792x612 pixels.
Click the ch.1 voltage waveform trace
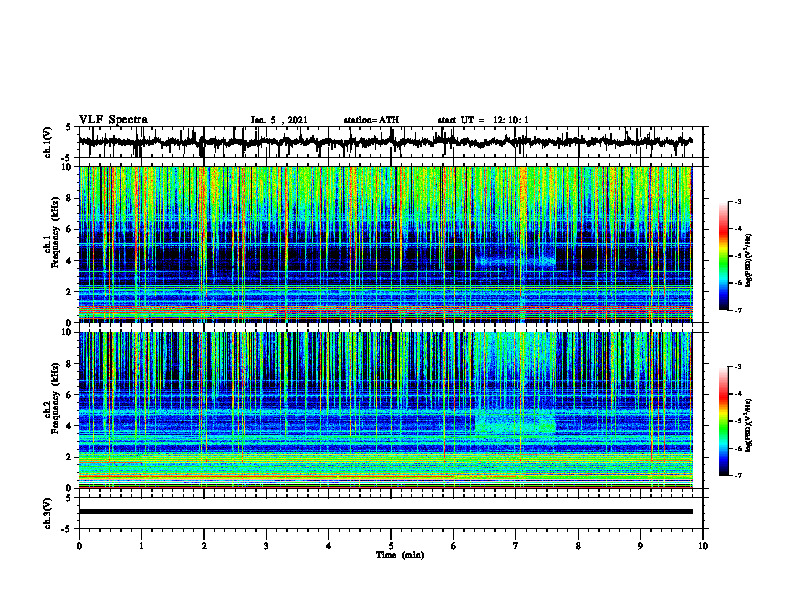[385, 142]
